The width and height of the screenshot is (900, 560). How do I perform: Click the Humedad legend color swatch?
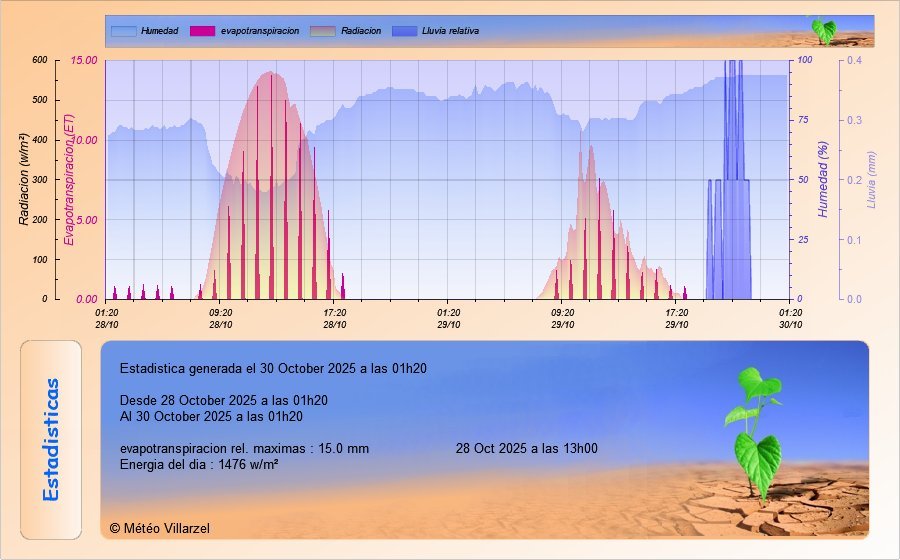point(123,31)
